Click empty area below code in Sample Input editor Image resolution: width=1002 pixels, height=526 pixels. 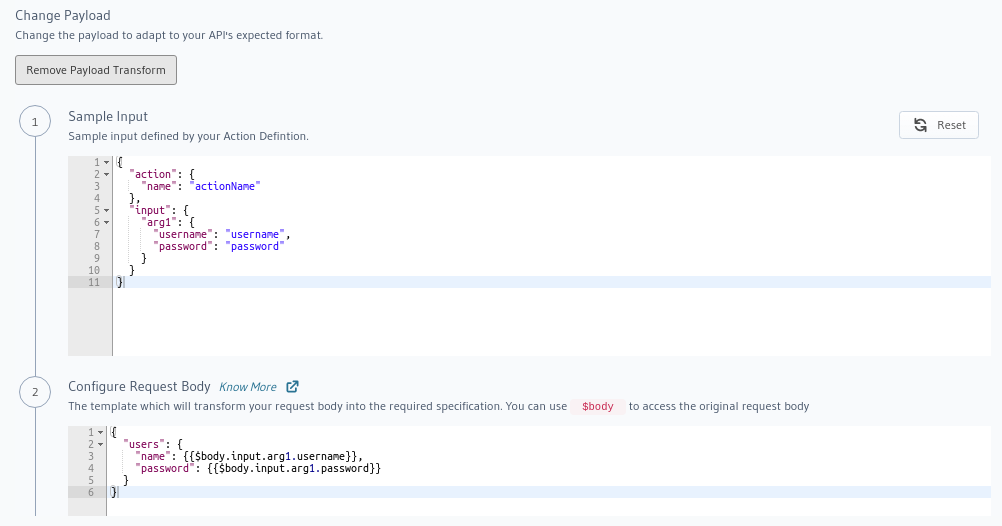click(500, 325)
